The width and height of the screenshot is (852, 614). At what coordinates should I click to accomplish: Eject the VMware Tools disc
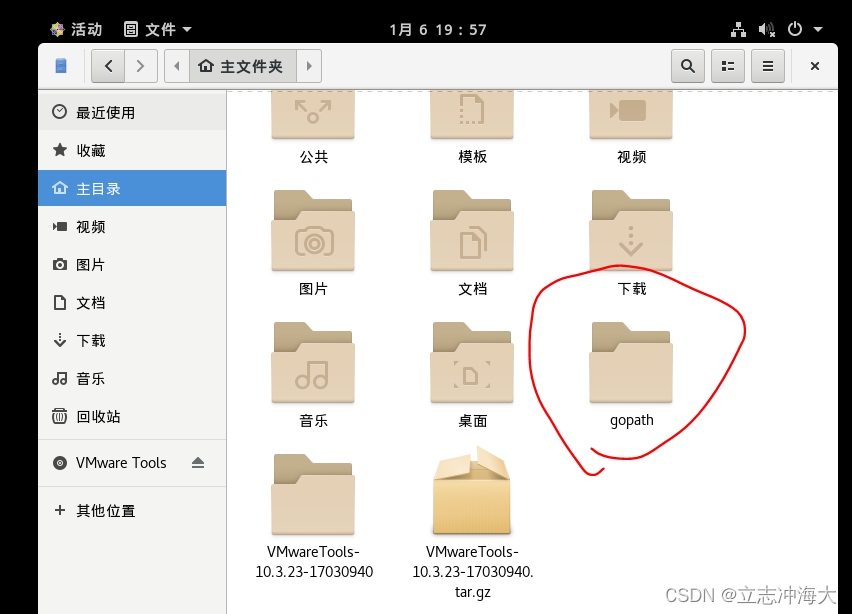click(198, 463)
